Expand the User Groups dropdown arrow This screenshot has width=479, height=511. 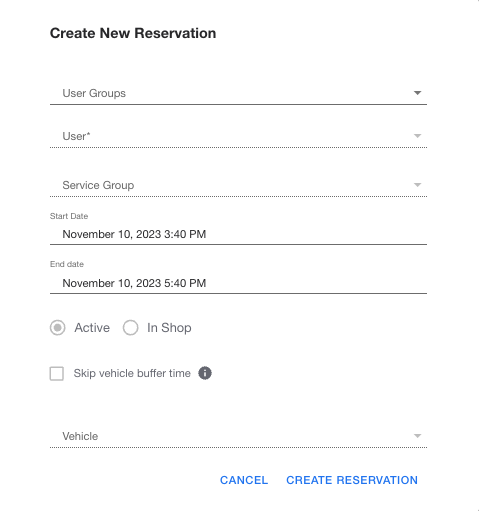417,93
